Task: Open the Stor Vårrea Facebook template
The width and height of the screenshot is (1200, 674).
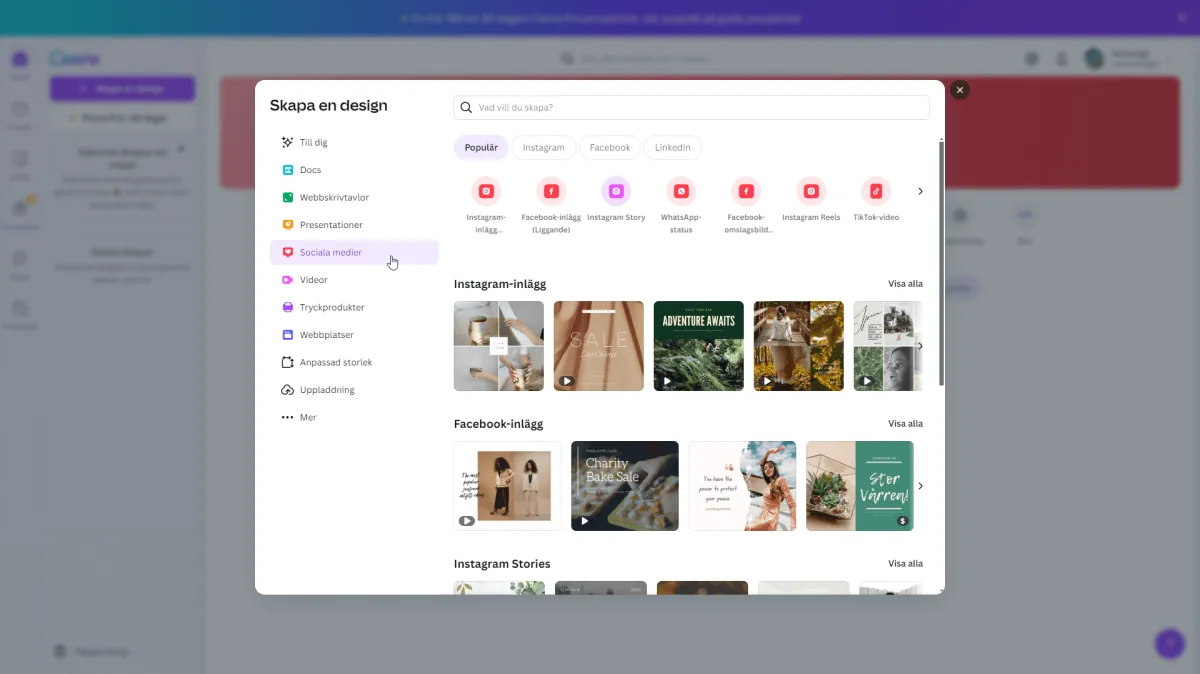Action: (x=860, y=486)
